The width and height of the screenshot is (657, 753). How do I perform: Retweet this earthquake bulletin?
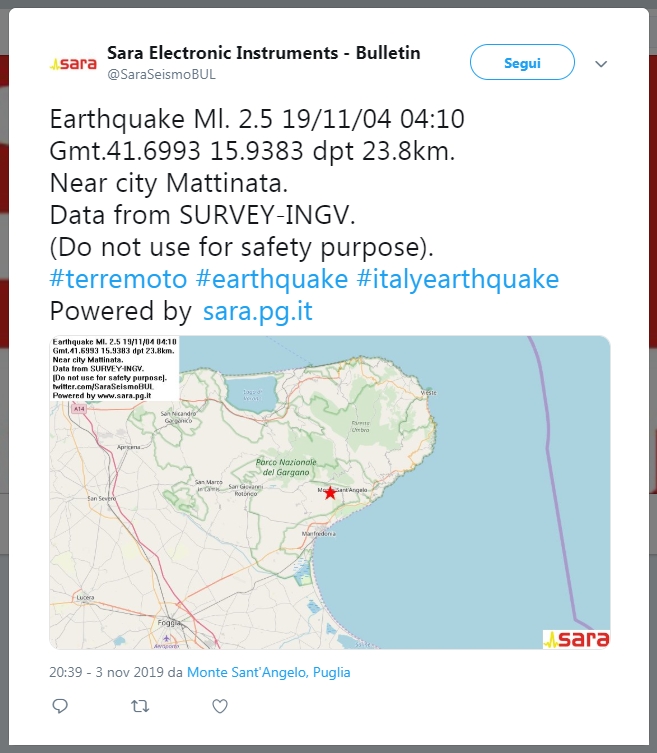tap(140, 706)
